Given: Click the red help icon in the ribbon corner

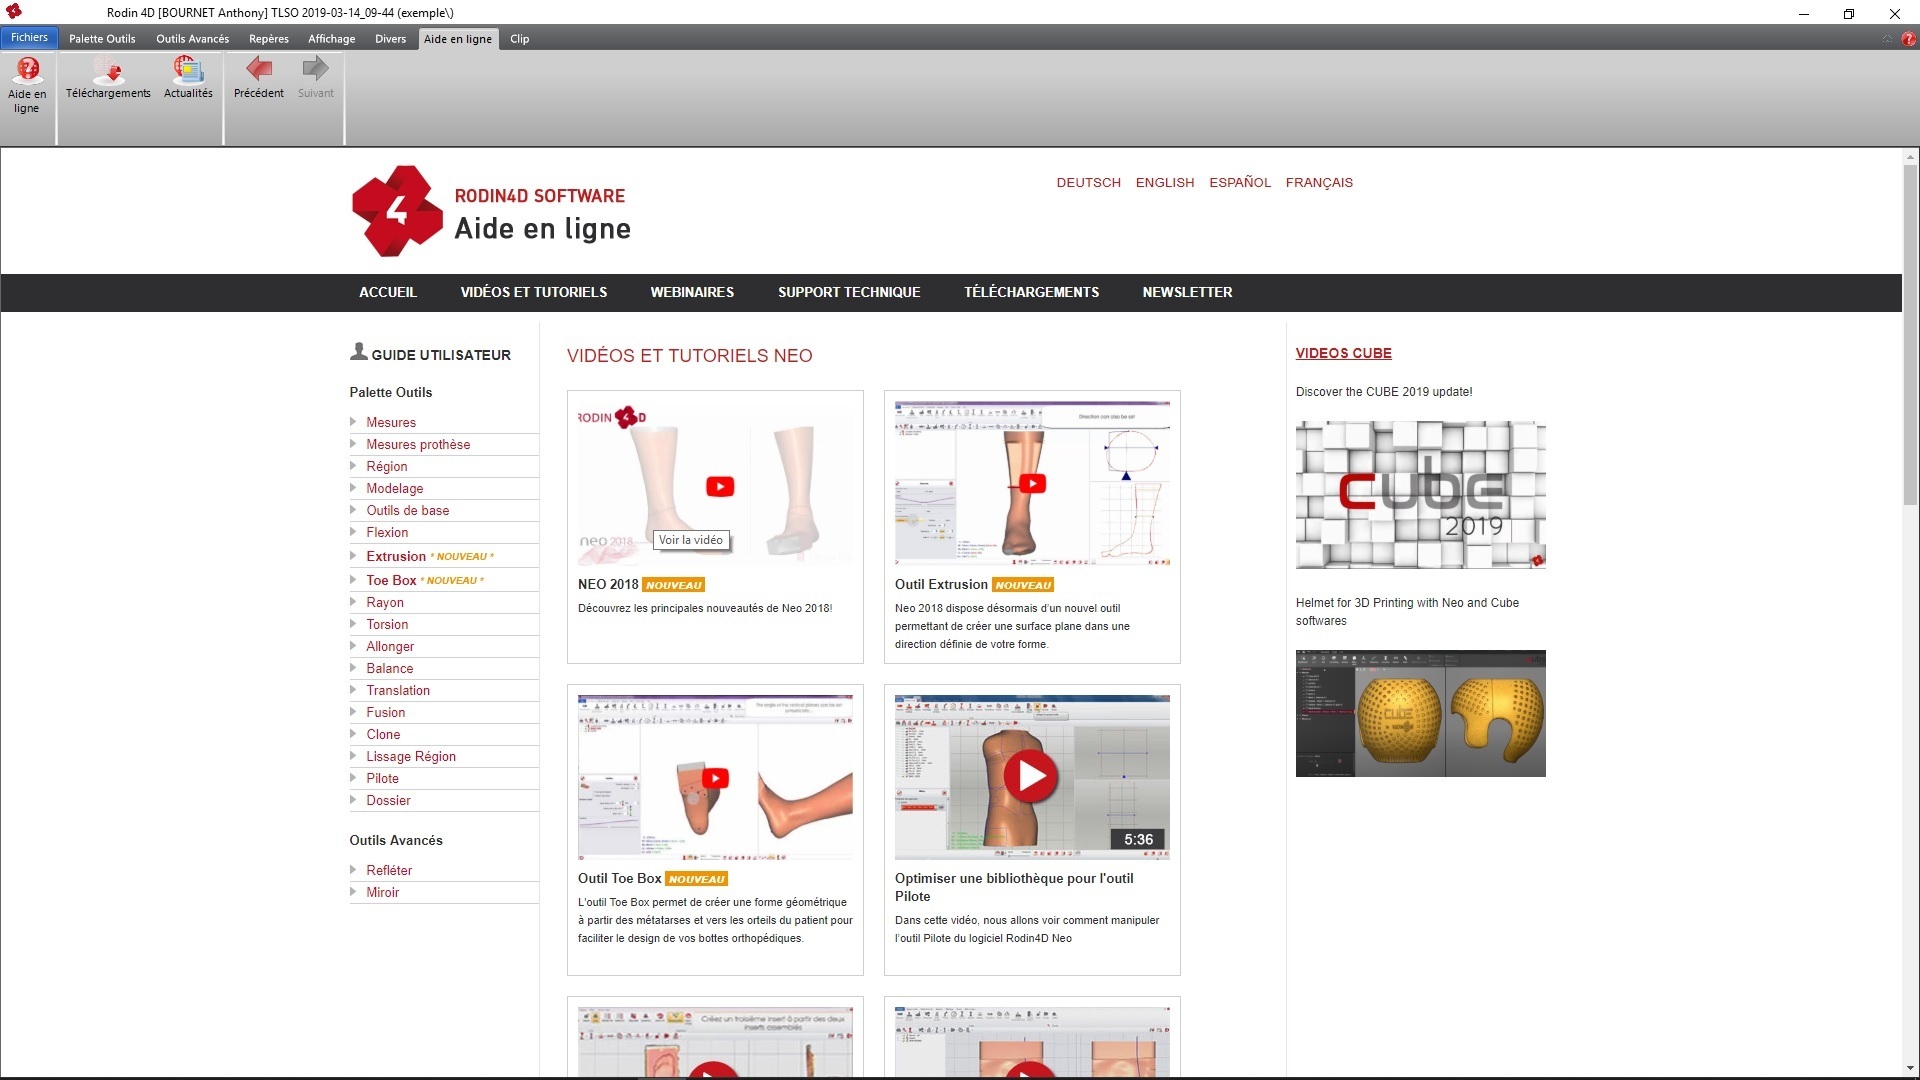Looking at the screenshot, I should [x=1908, y=39].
